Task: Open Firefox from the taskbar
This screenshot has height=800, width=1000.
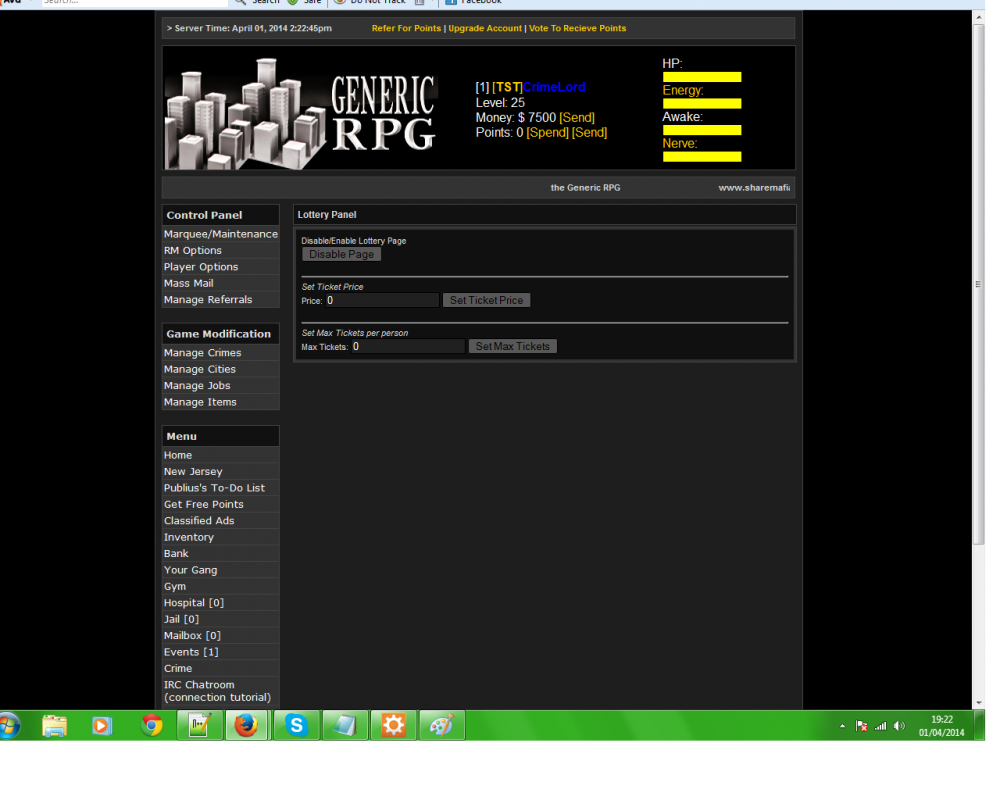Action: [x=247, y=726]
